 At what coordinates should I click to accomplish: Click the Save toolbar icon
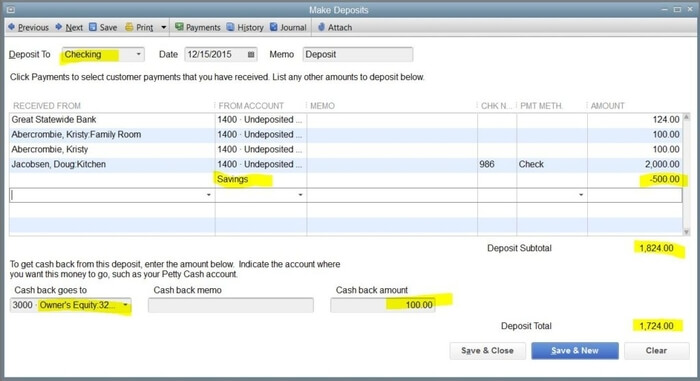pyautogui.click(x=93, y=27)
